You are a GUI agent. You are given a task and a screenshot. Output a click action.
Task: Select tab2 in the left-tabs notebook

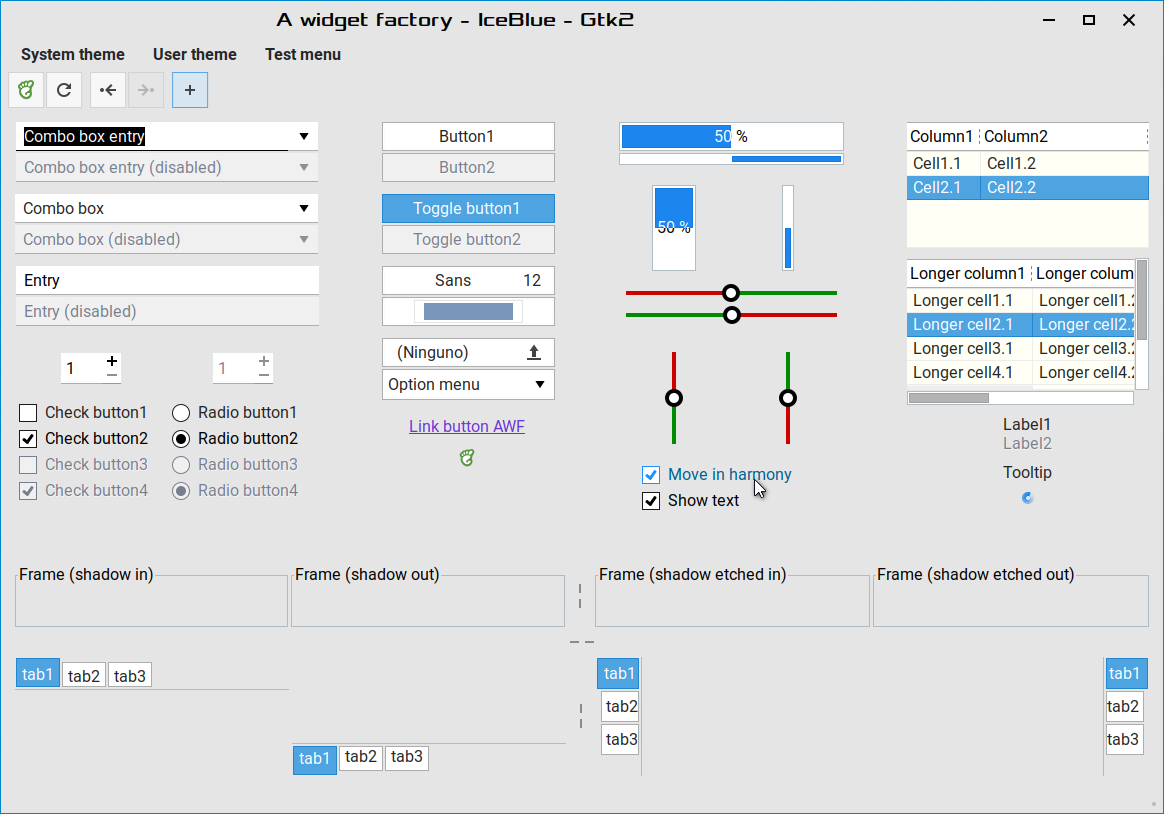(x=621, y=706)
